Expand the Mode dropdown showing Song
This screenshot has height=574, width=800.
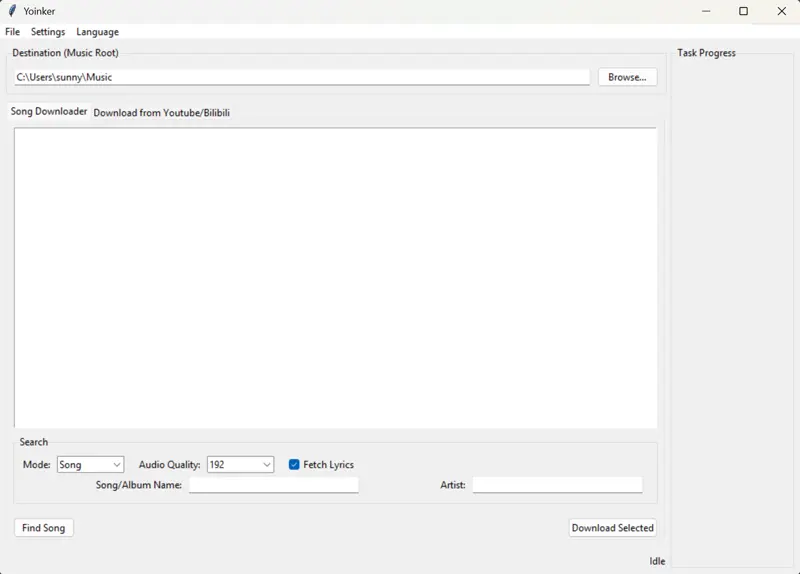[90, 465]
